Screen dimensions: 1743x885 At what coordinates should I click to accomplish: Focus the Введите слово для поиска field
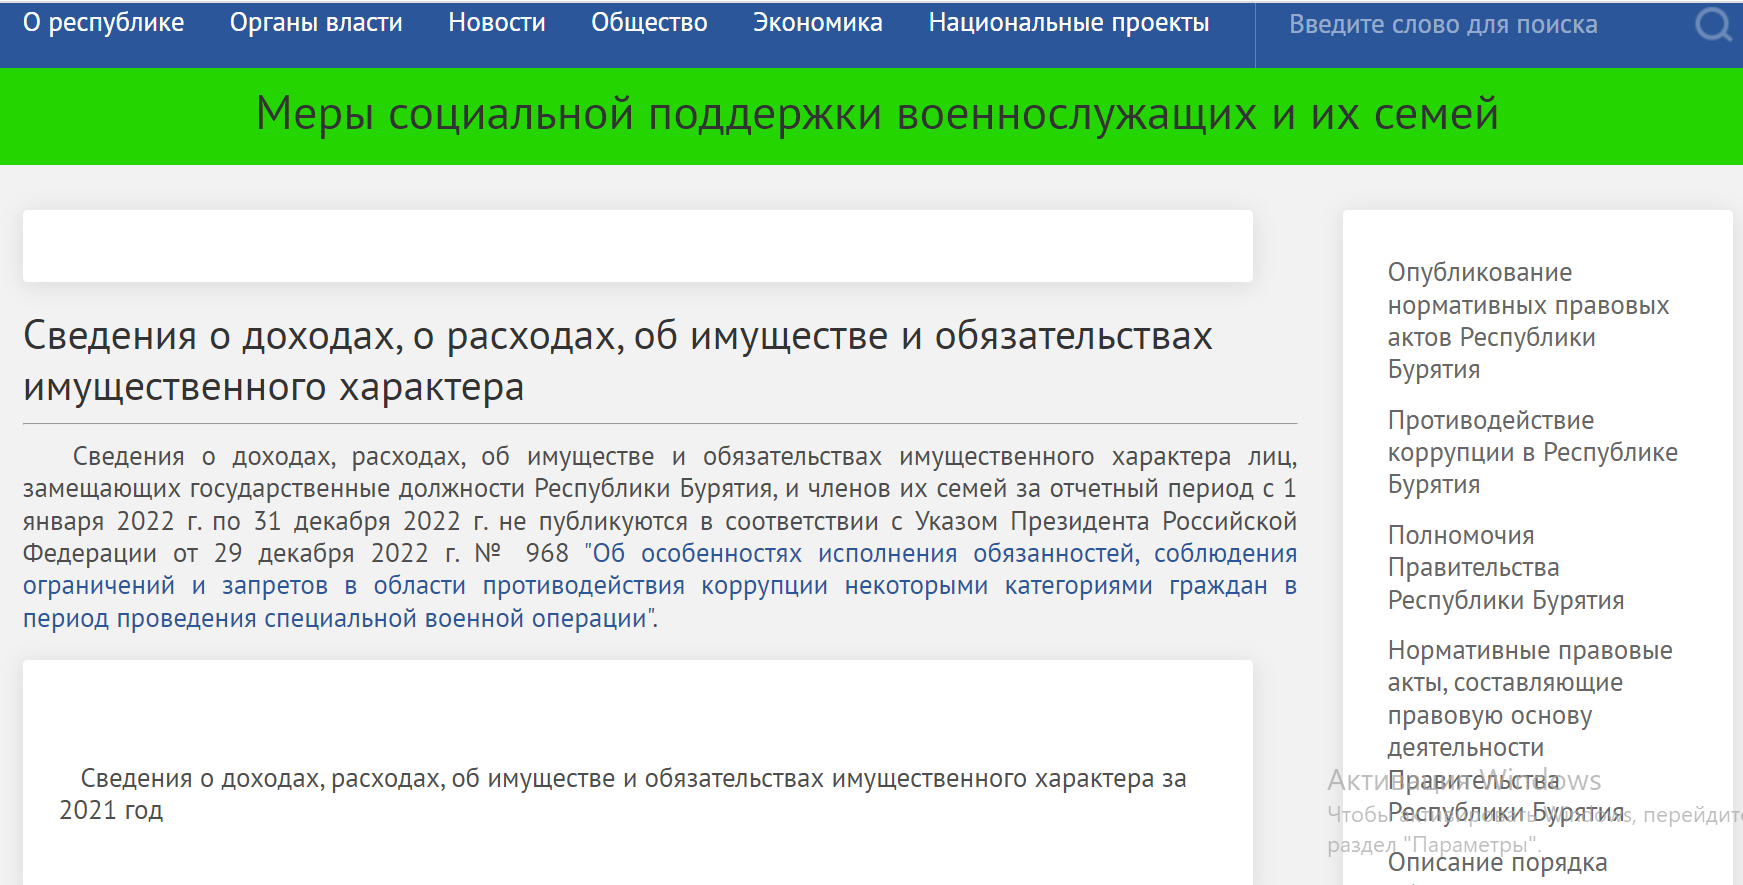point(1470,25)
